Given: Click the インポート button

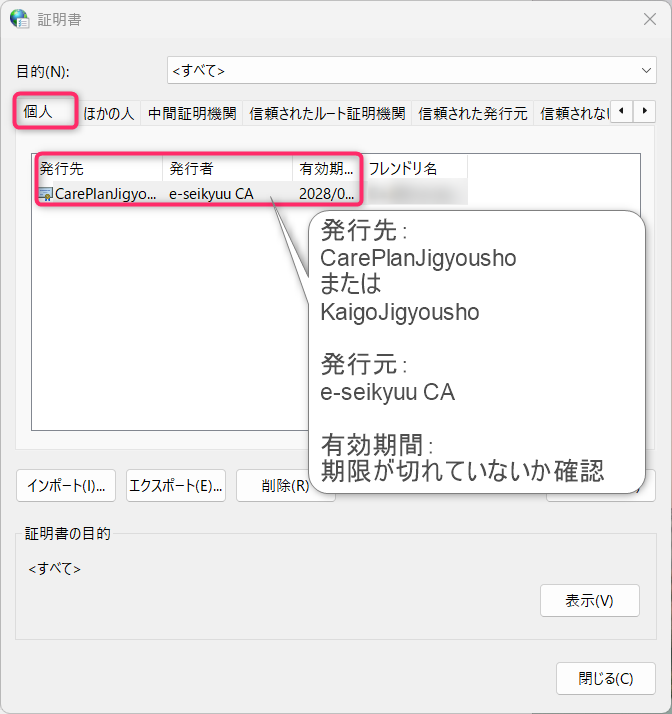Looking at the screenshot, I should pyautogui.click(x=66, y=486).
